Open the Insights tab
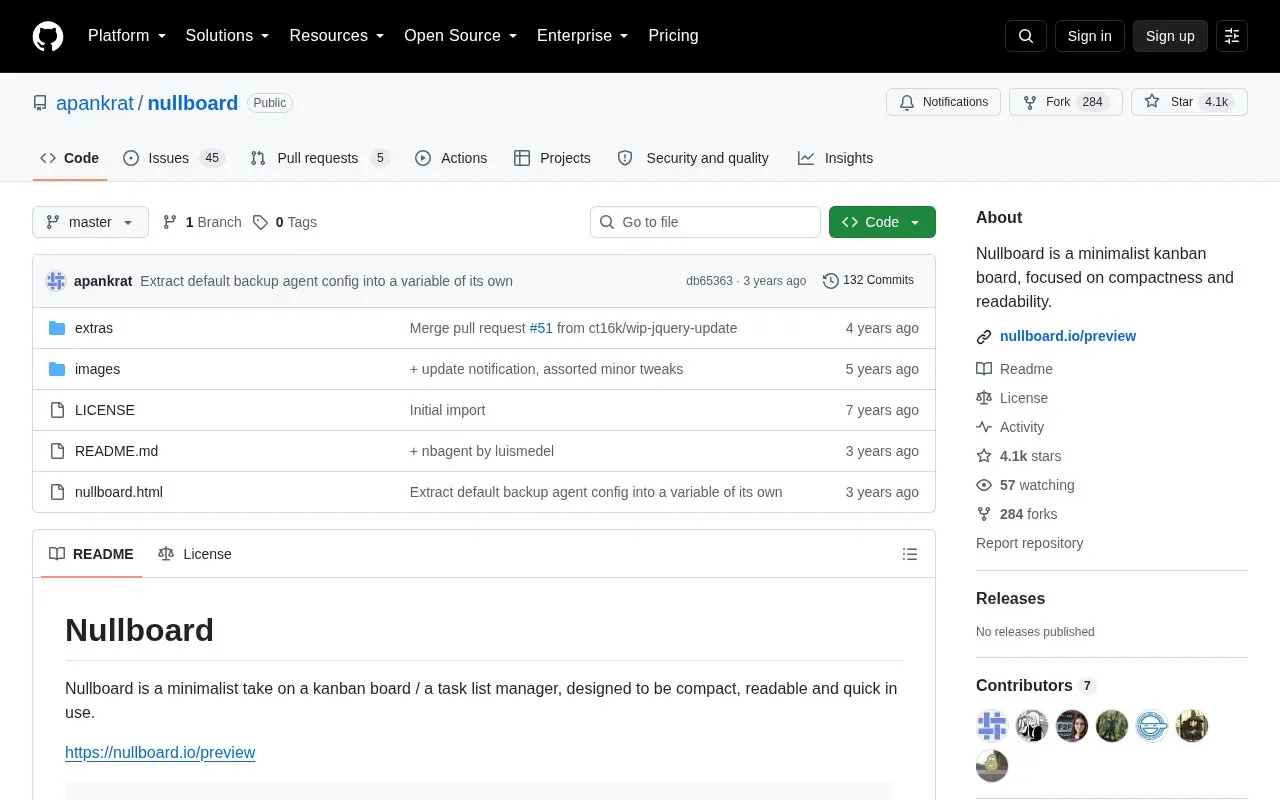 (835, 158)
